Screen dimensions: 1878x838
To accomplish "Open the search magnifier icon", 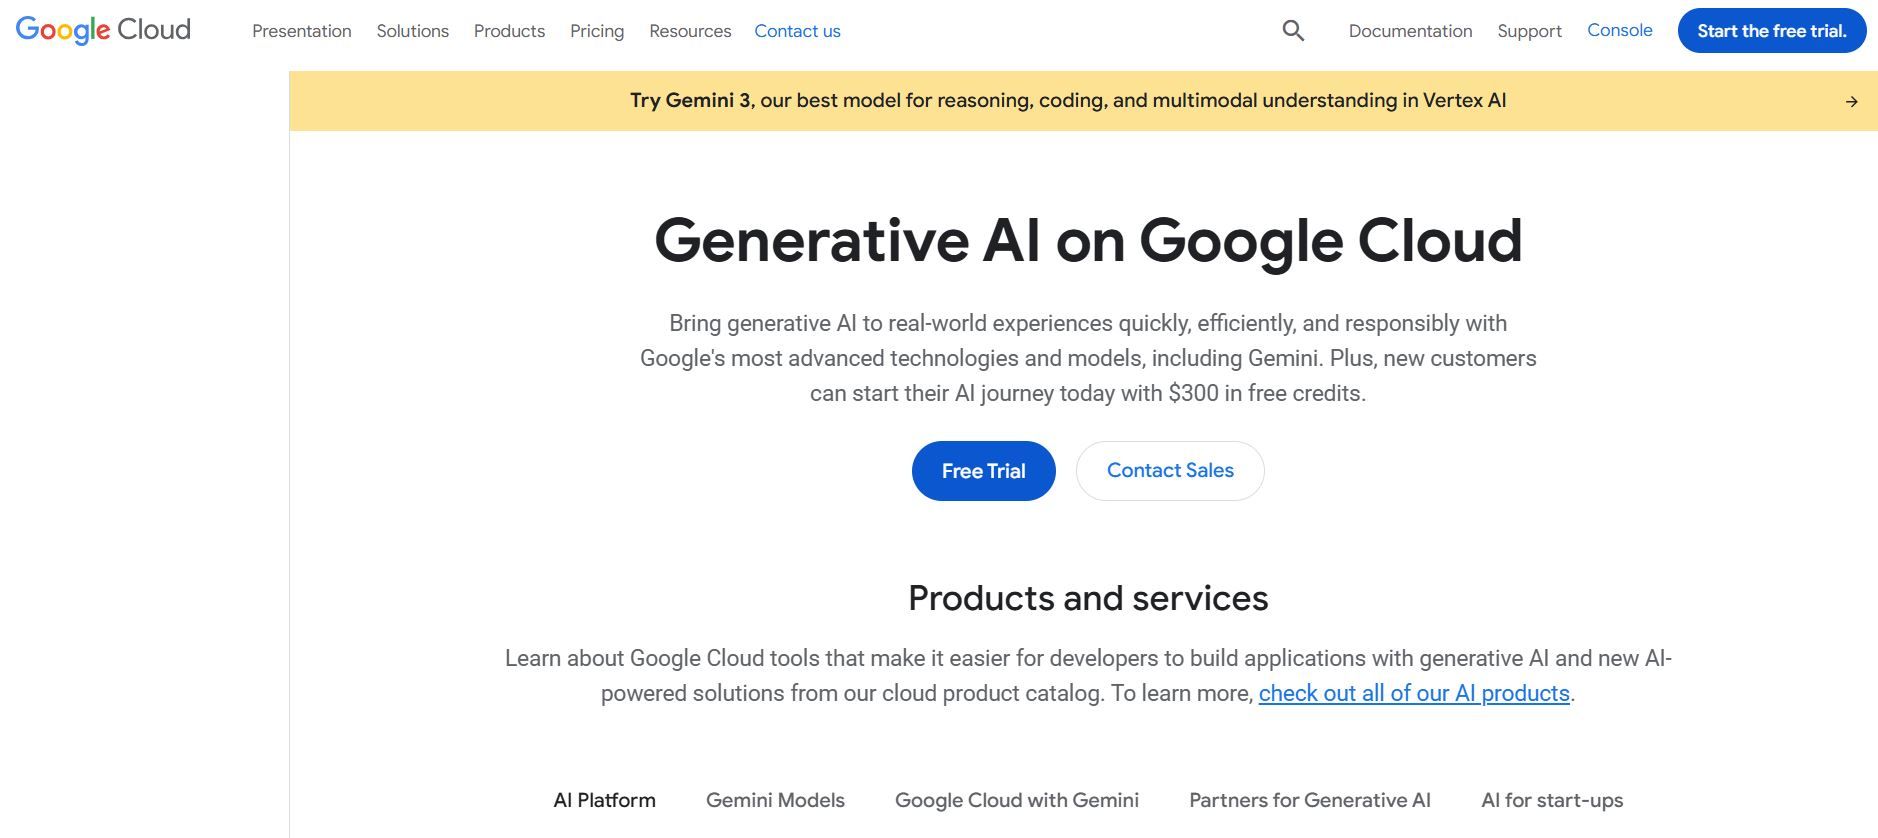I will tap(1293, 31).
